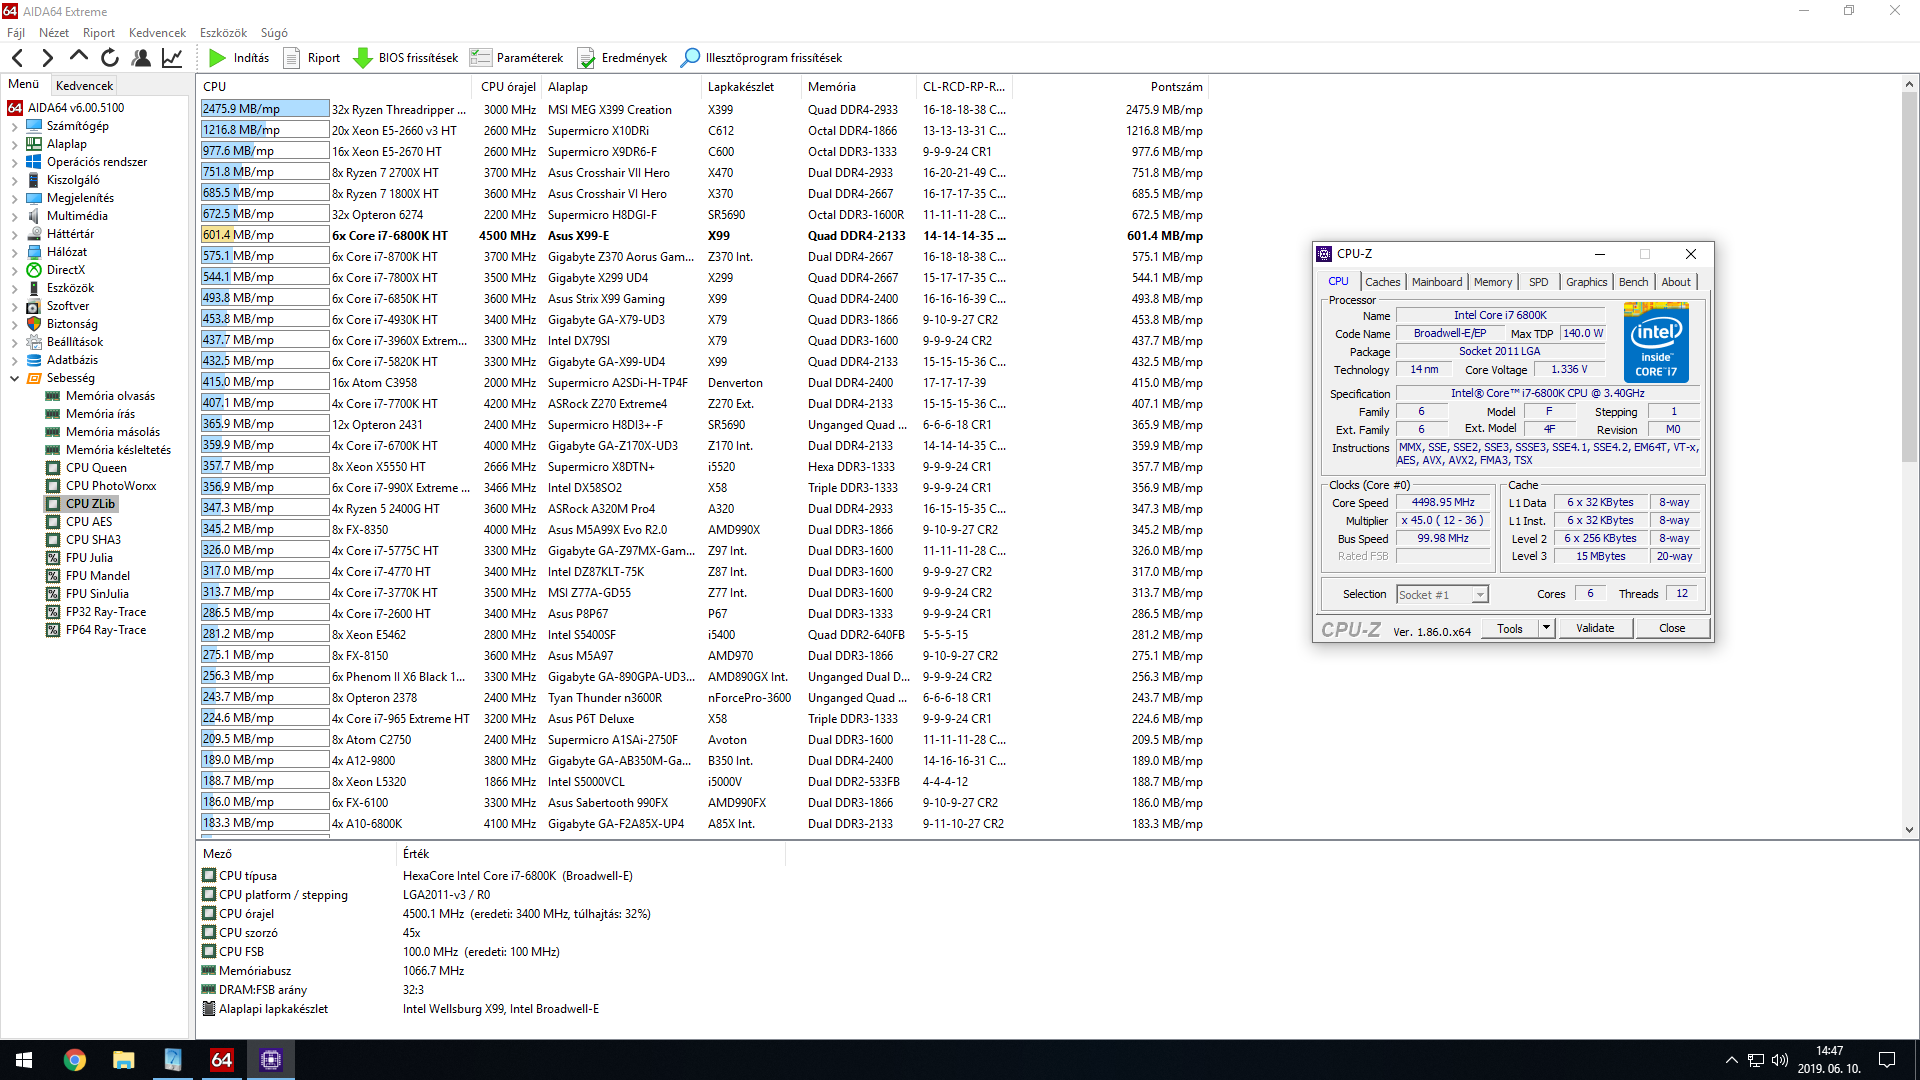Click CPU-Z Close button
Image resolution: width=1920 pixels, height=1080 pixels.
(x=1672, y=628)
